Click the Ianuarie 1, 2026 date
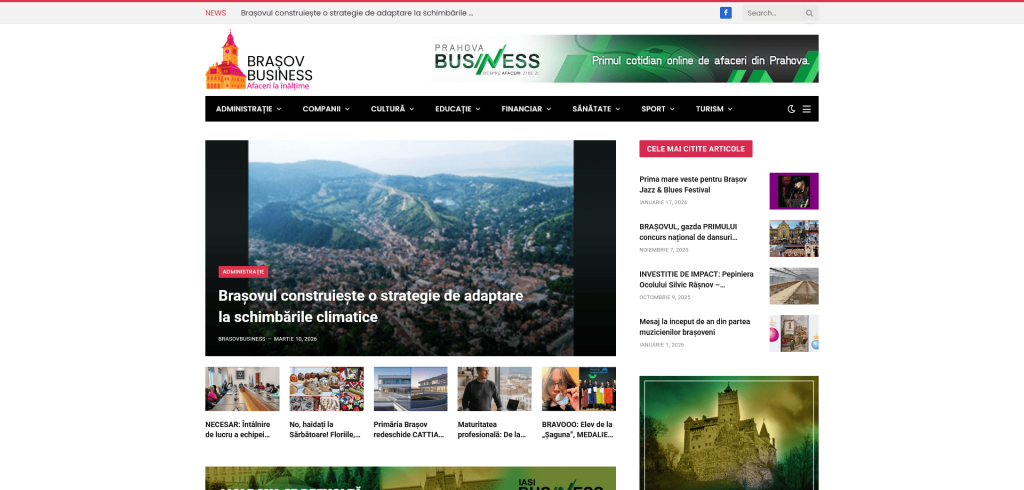This screenshot has height=490, width=1024. coord(662,344)
